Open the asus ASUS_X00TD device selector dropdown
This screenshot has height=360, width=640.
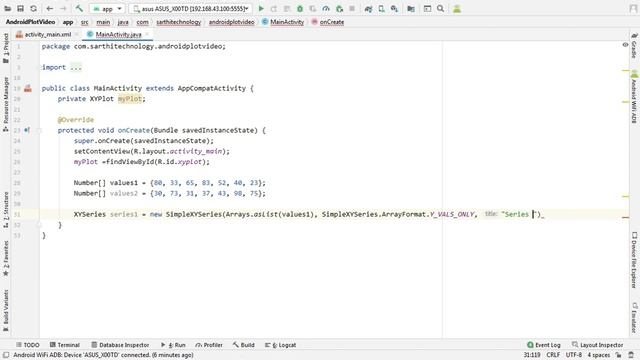[191, 9]
